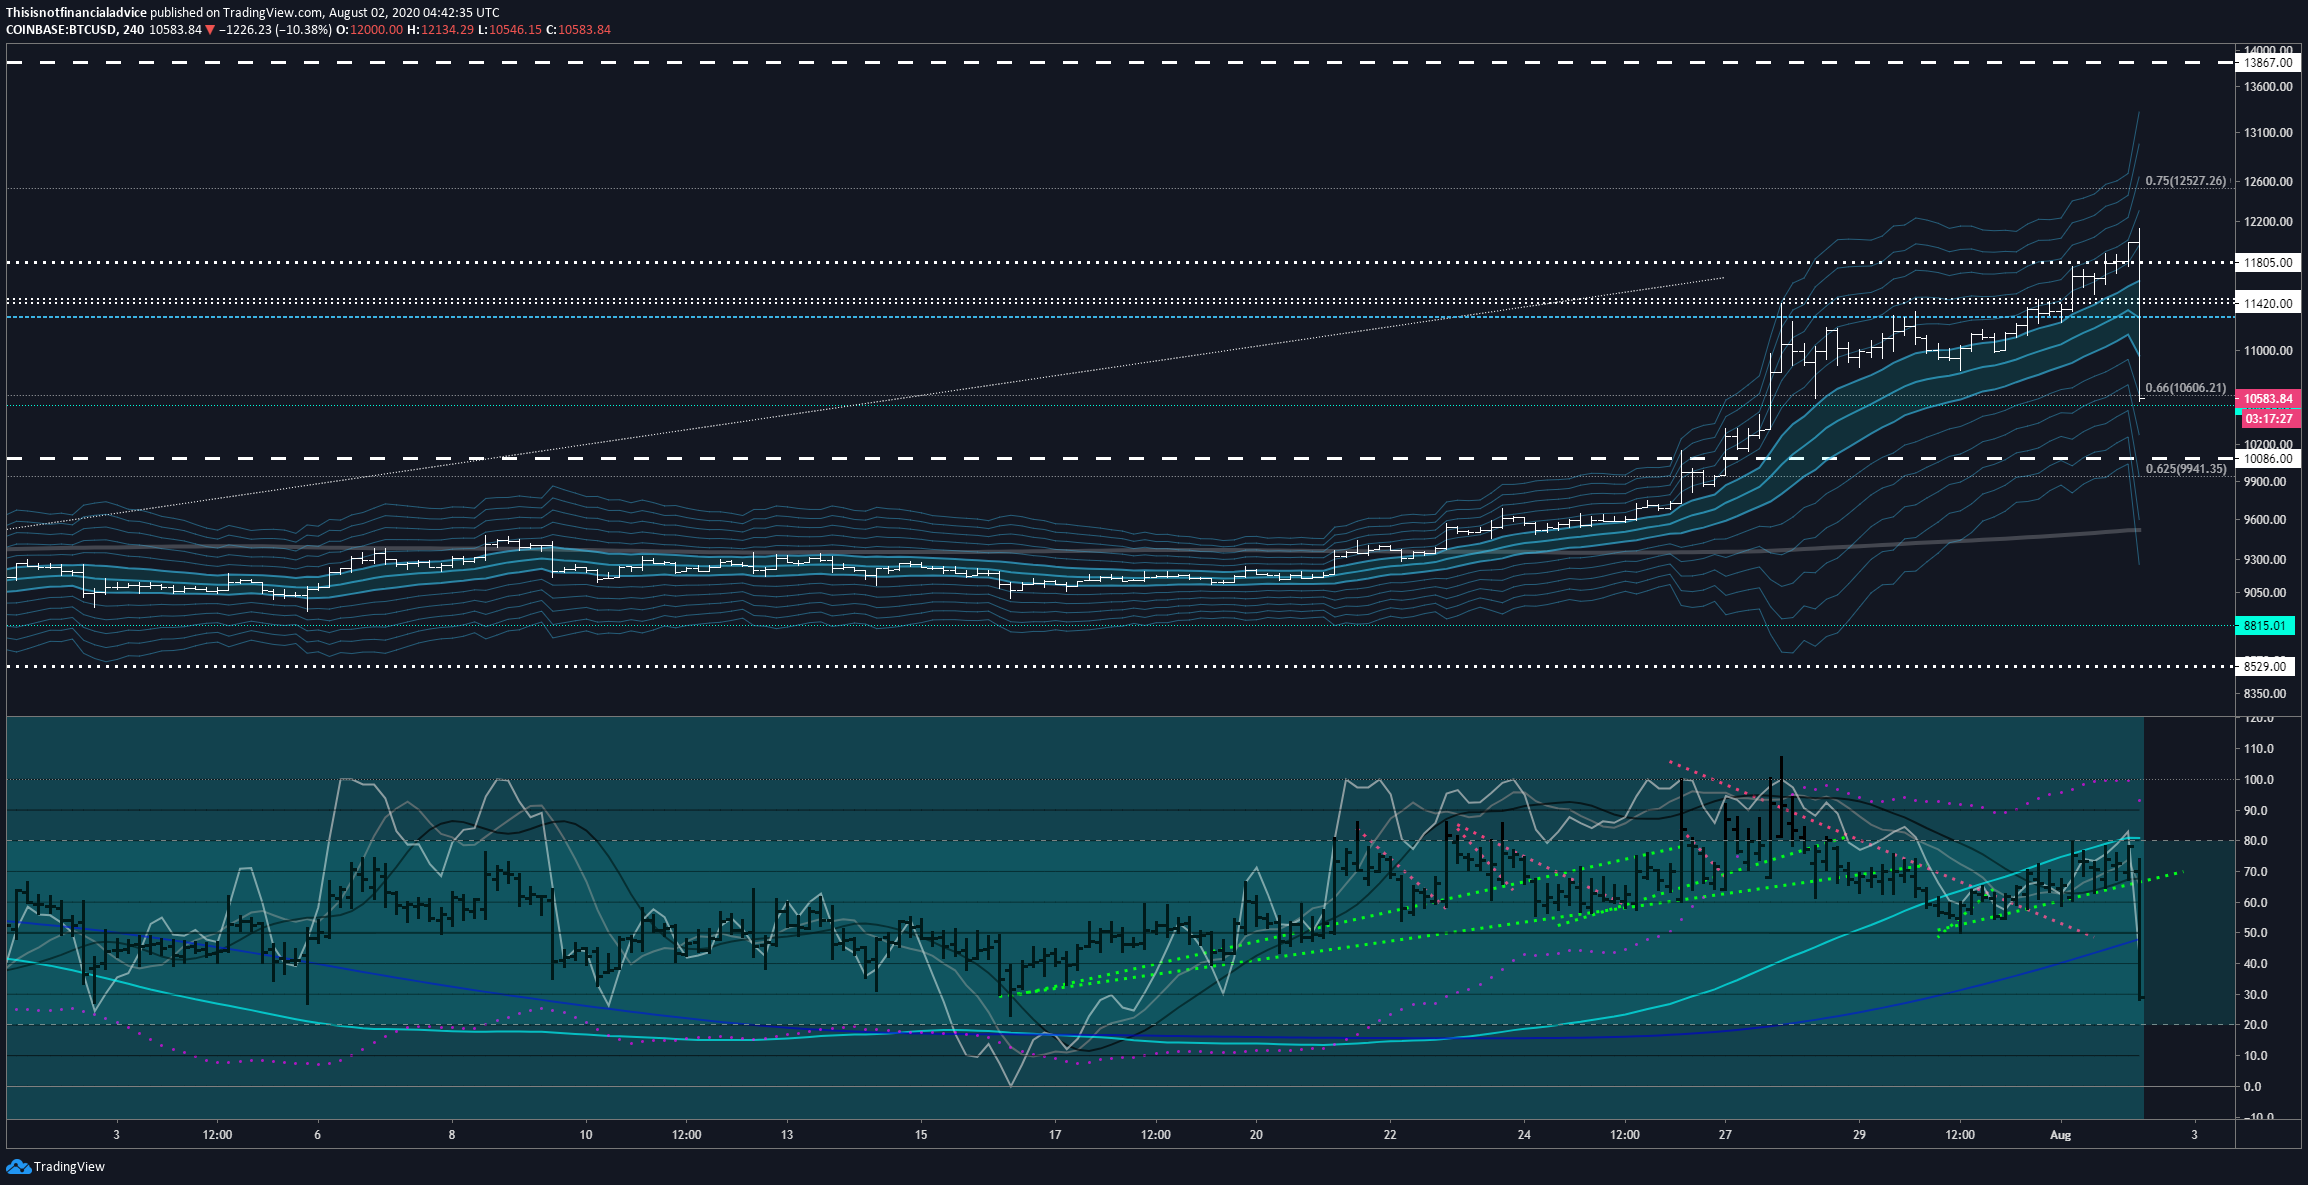The height and width of the screenshot is (1185, 2308).
Task: Click the 11000.00 price axis label
Action: 2268,351
